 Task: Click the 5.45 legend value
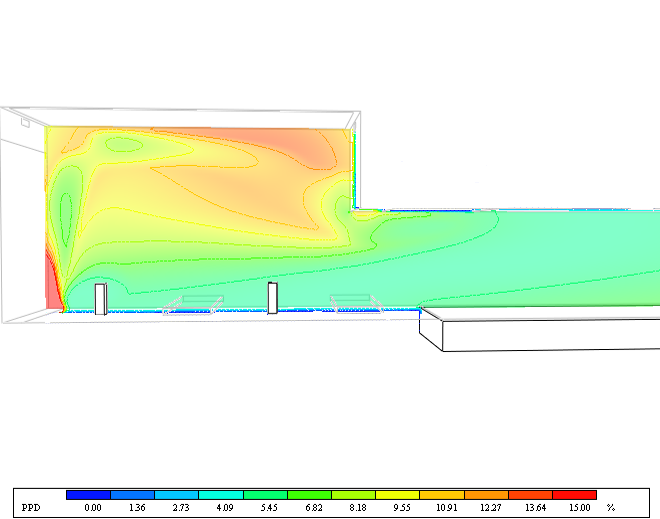pyautogui.click(x=269, y=508)
